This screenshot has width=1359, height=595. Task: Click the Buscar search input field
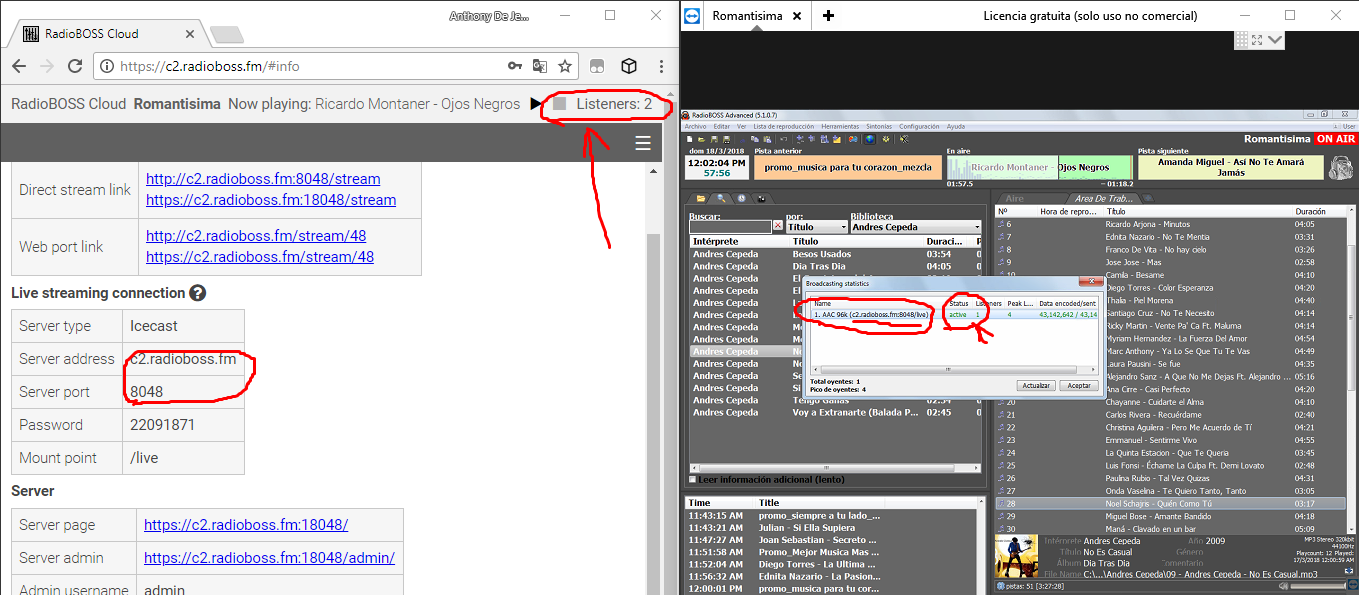click(x=730, y=227)
